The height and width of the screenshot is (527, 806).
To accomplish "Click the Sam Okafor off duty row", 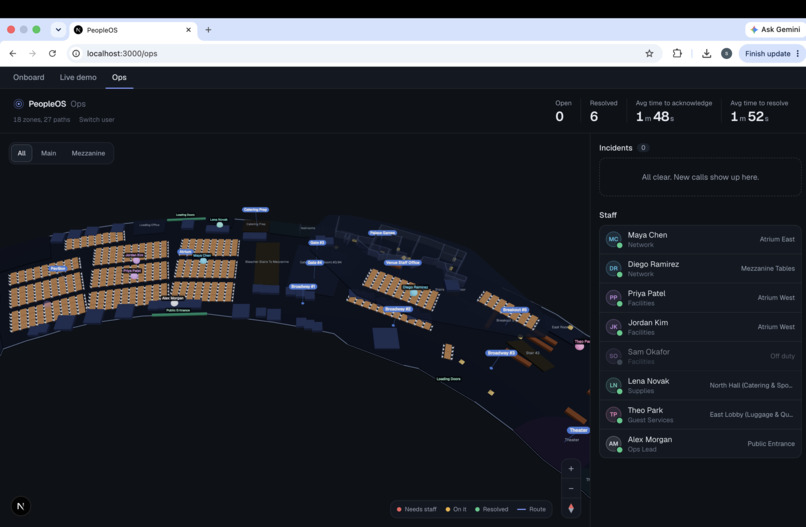I will point(700,356).
